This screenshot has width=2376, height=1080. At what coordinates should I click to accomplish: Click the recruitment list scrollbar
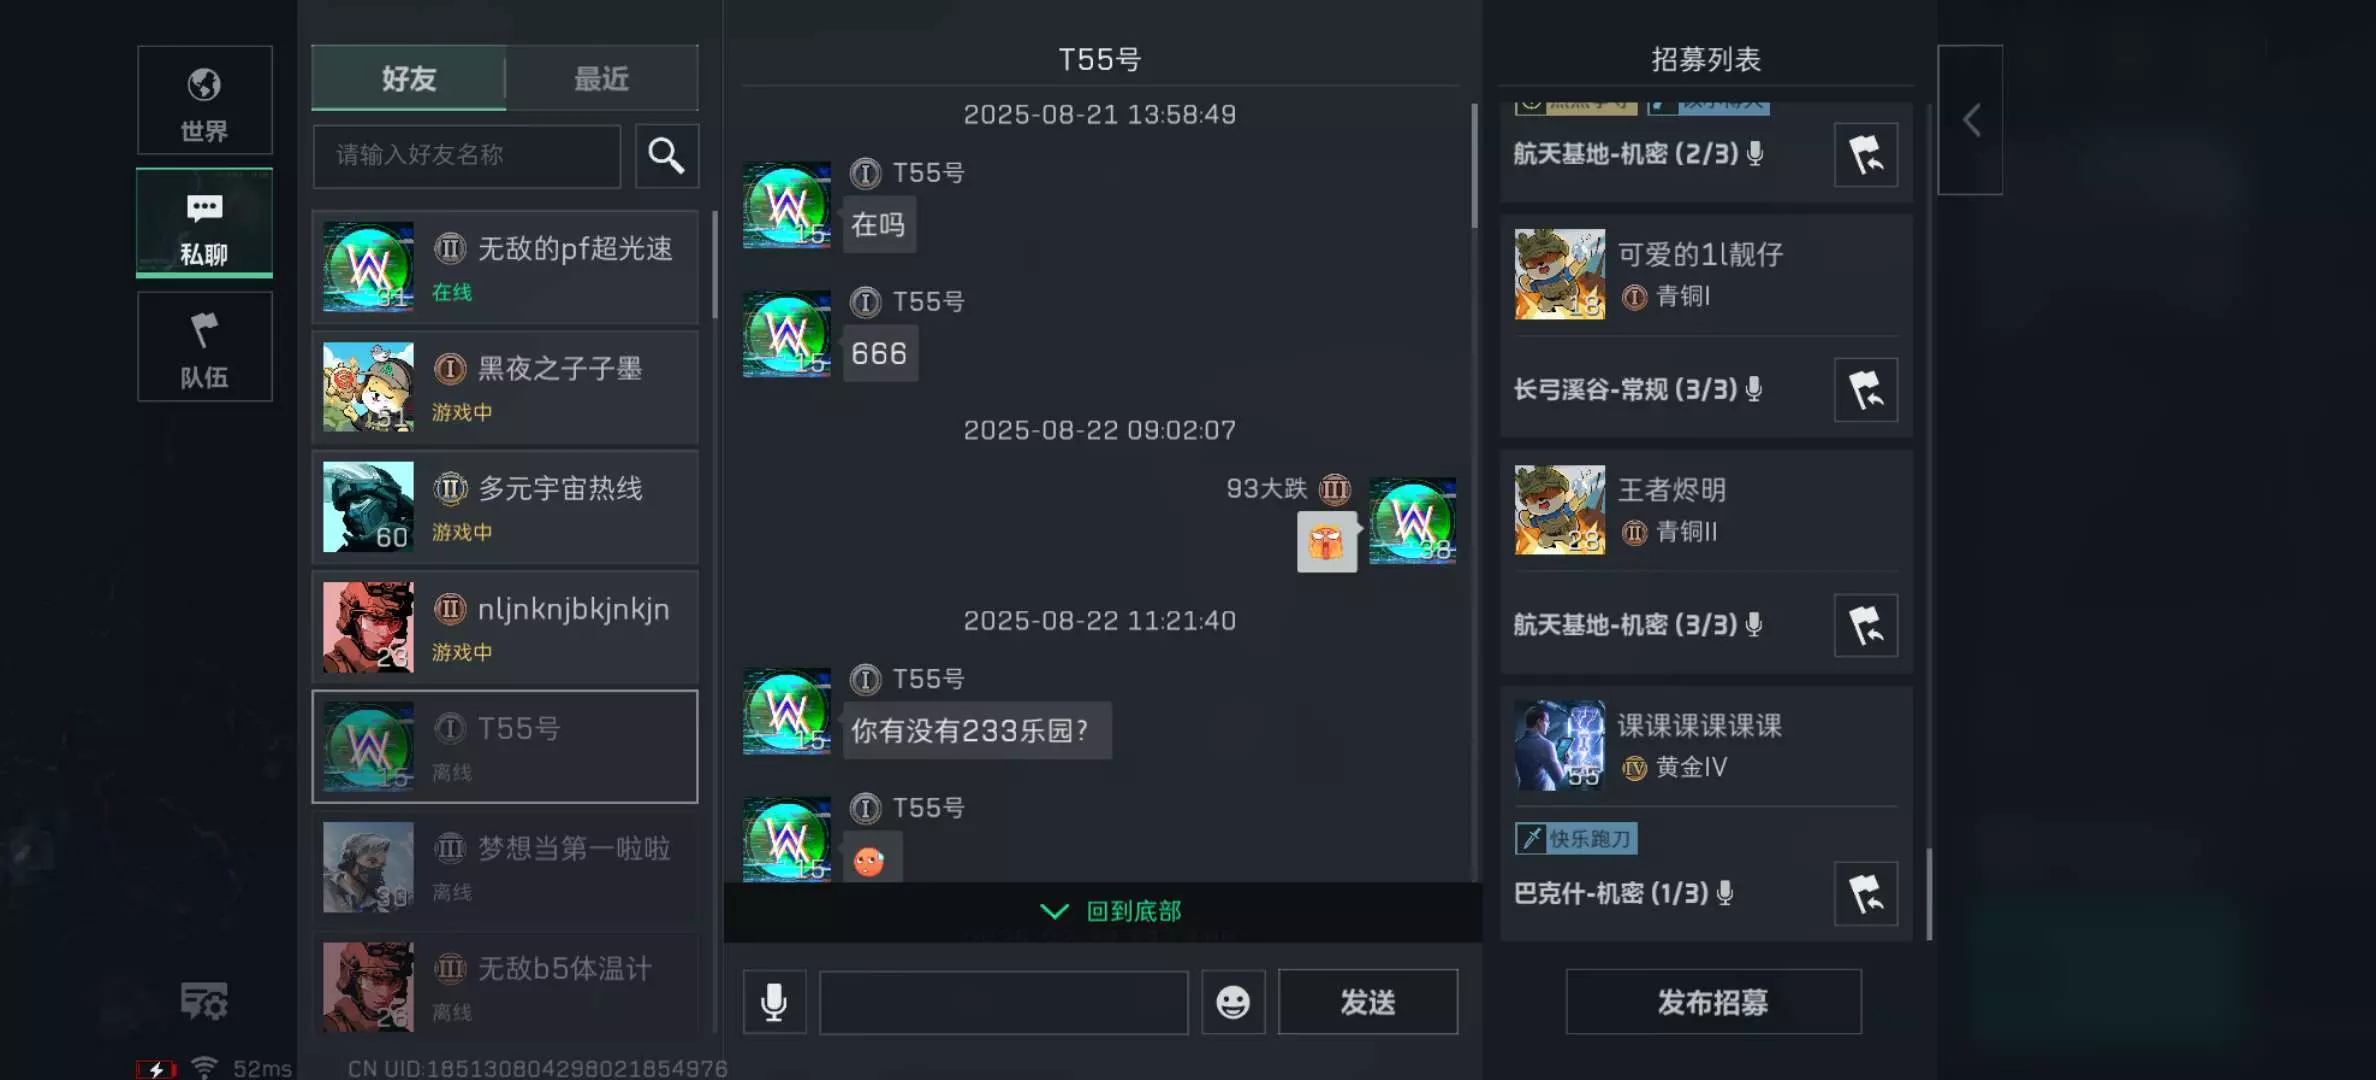coord(1929,895)
